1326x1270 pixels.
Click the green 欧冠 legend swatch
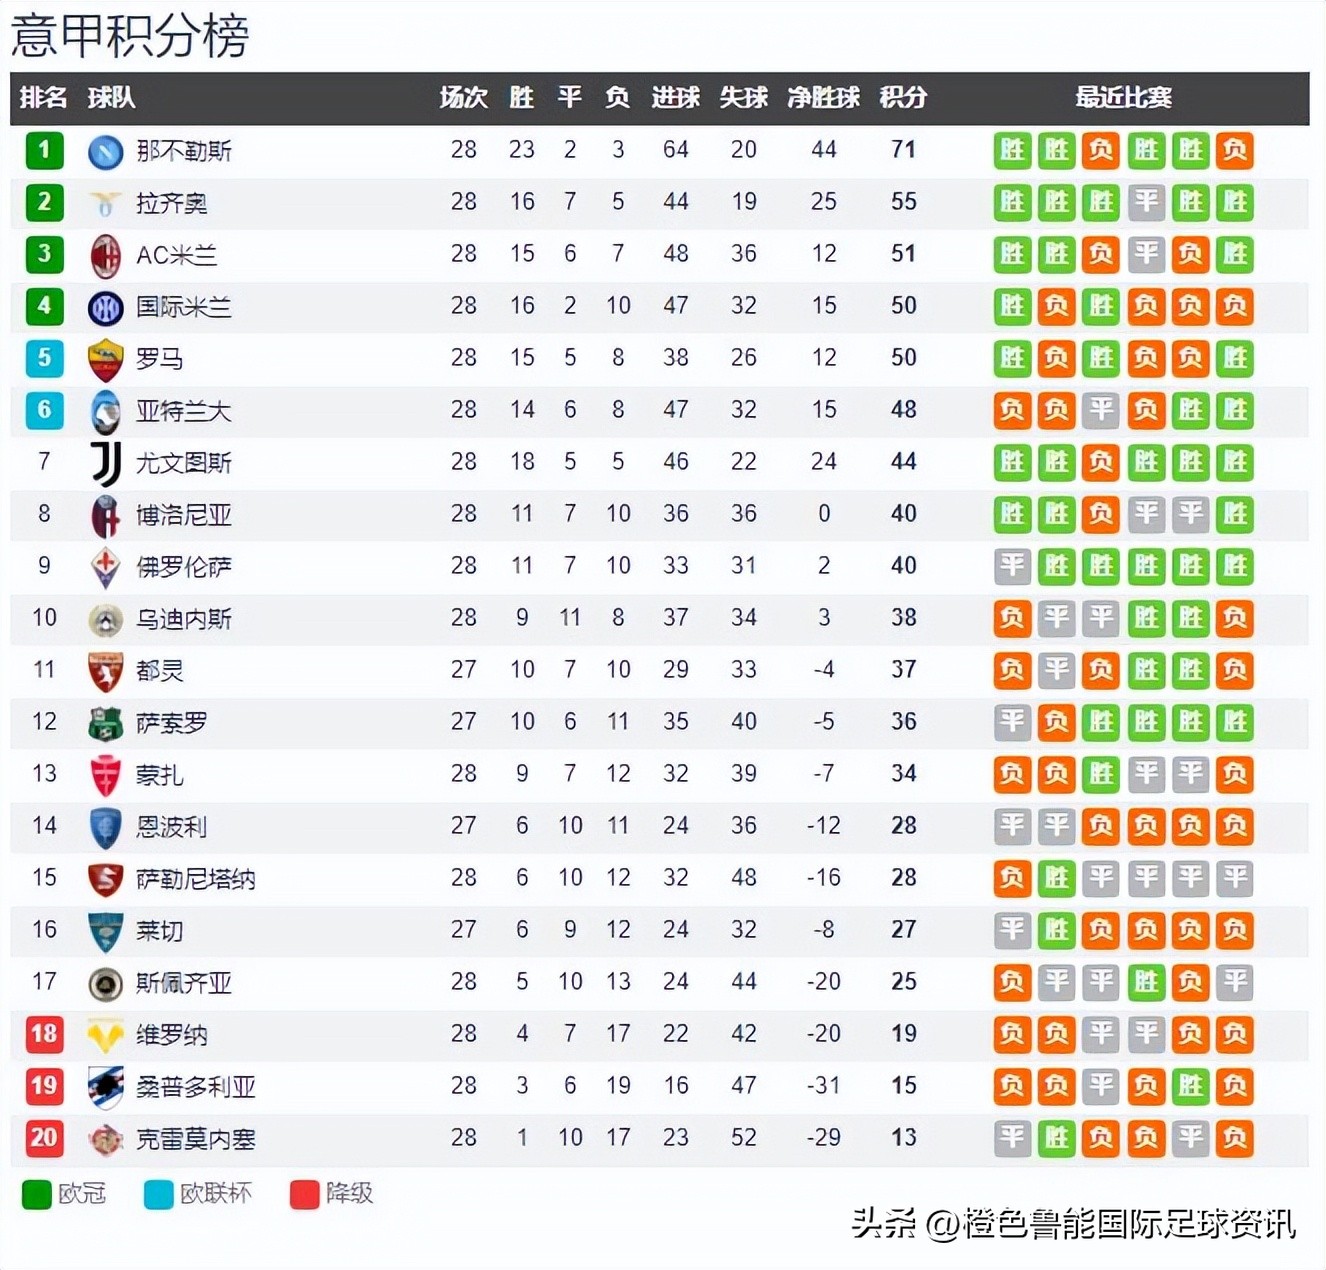tap(37, 1194)
